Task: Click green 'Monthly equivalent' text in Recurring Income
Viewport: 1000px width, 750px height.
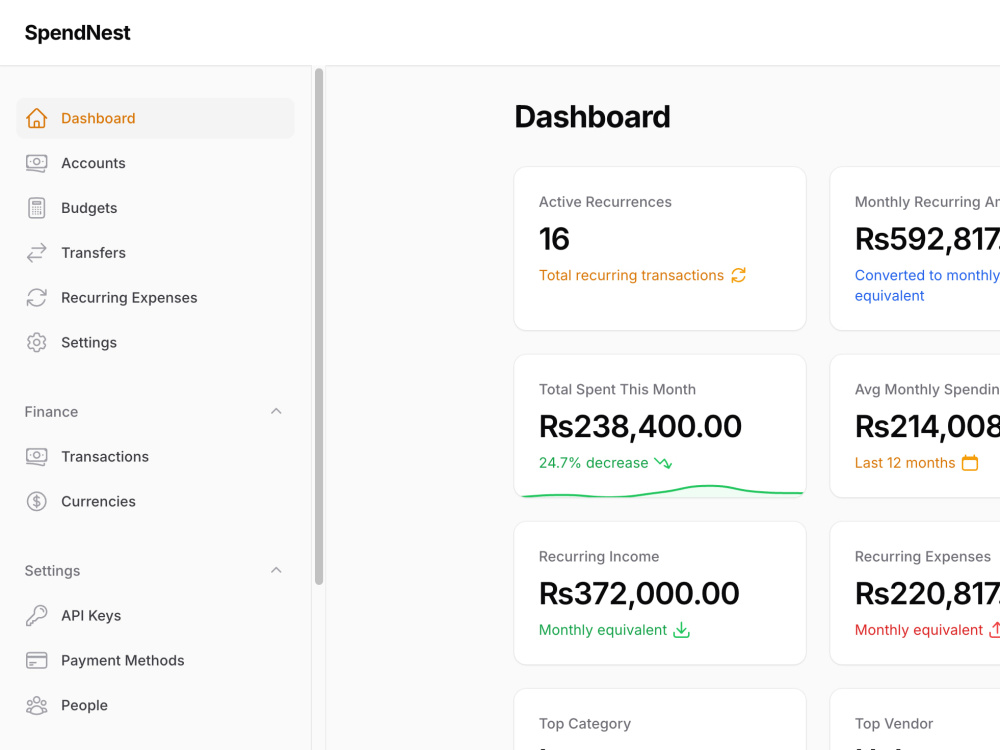Action: [603, 630]
